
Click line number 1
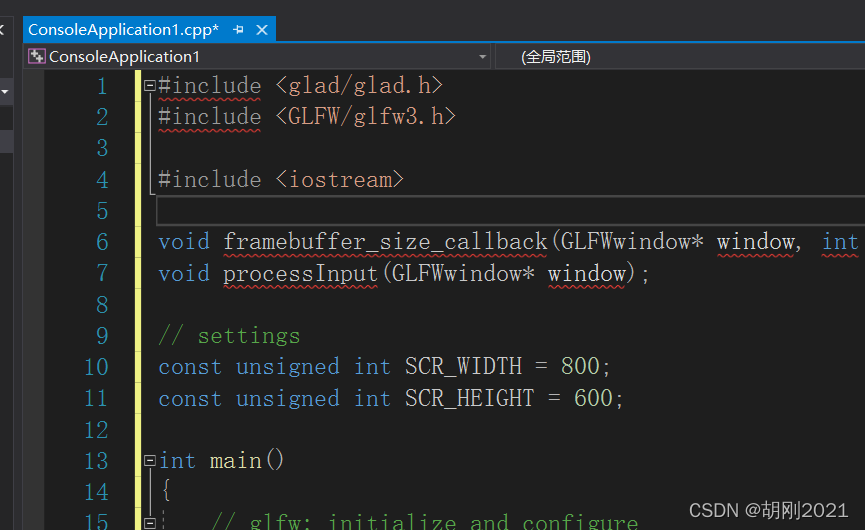tap(102, 86)
